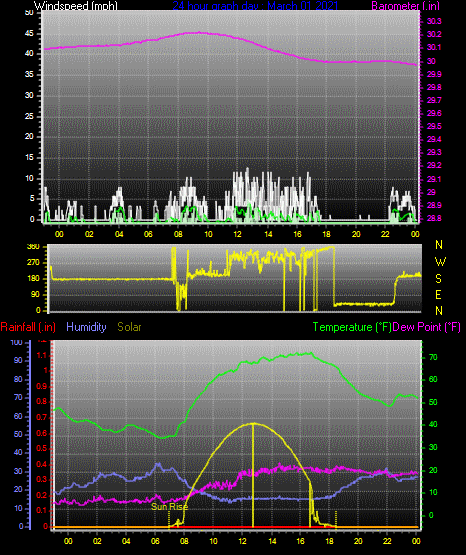Click the 35 mark on the windspeed axis

coord(29,74)
